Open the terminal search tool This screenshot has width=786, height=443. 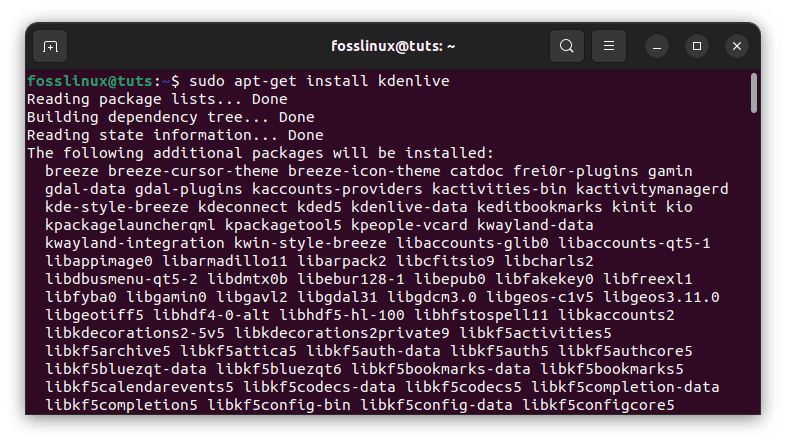tap(566, 46)
